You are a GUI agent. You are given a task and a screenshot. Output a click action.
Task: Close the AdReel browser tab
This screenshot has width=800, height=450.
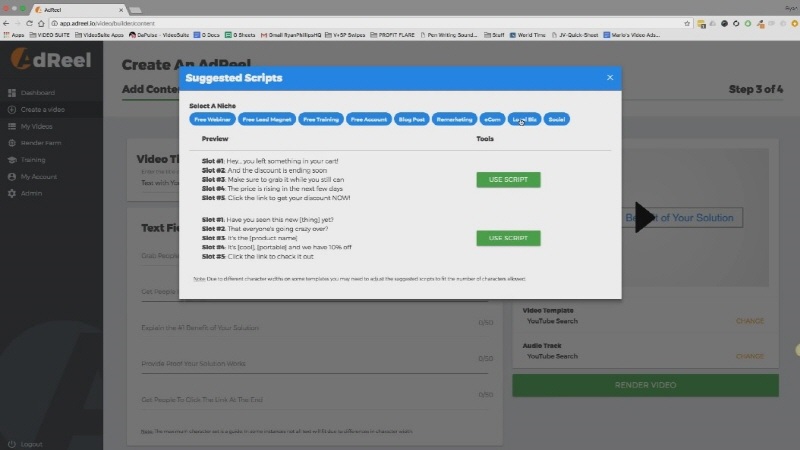click(121, 10)
